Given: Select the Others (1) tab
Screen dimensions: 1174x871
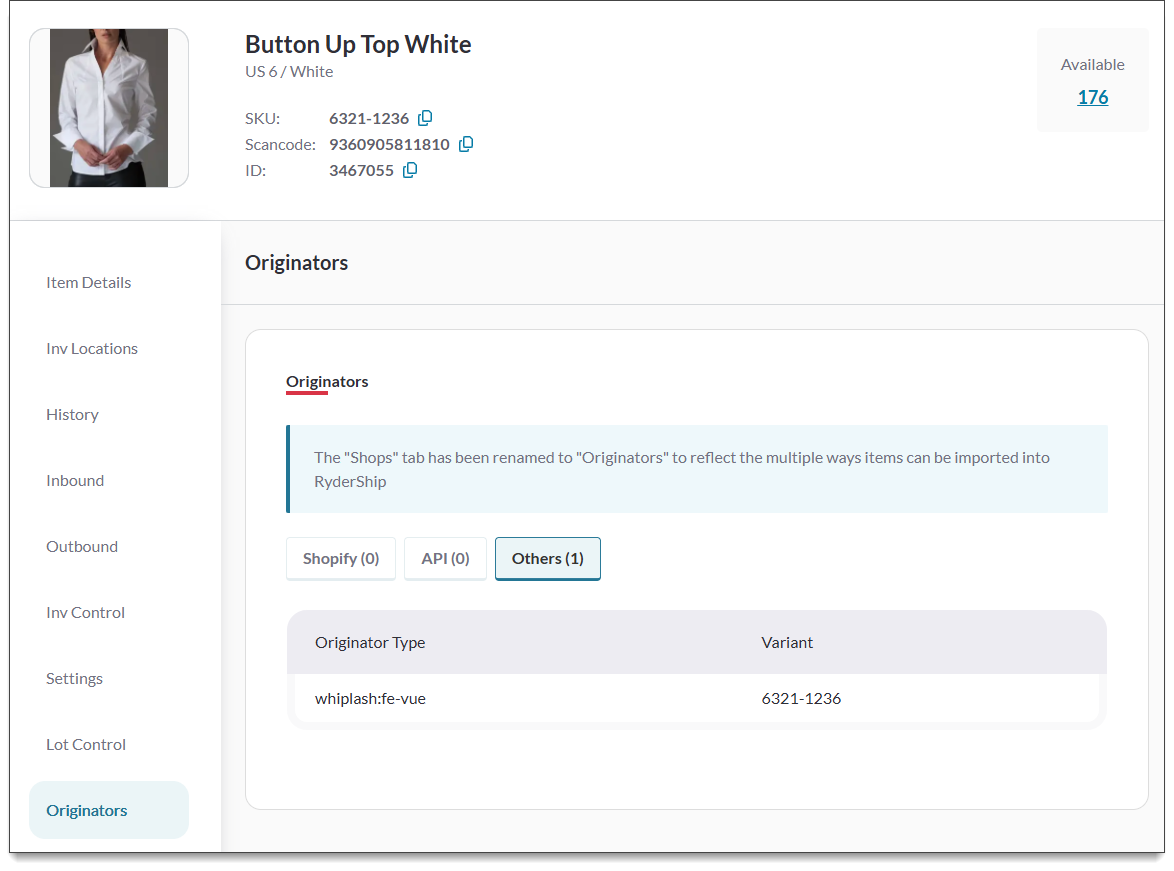Looking at the screenshot, I should pyautogui.click(x=547, y=558).
